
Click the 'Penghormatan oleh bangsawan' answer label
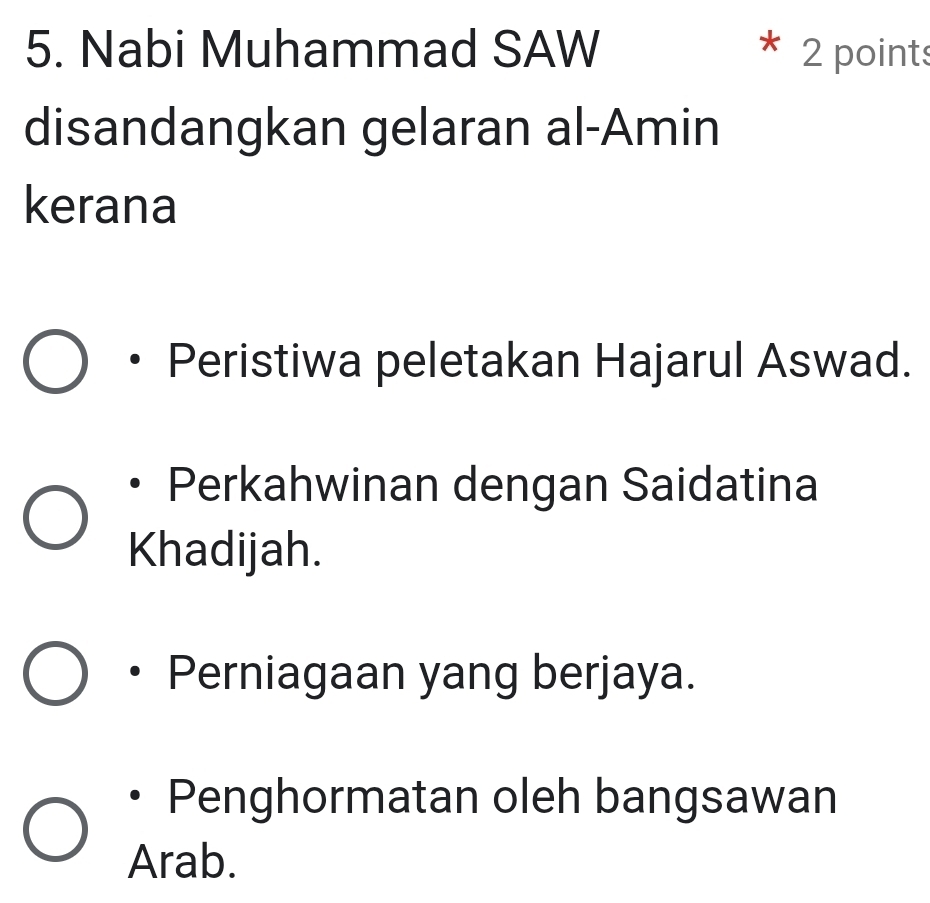[x=502, y=798]
